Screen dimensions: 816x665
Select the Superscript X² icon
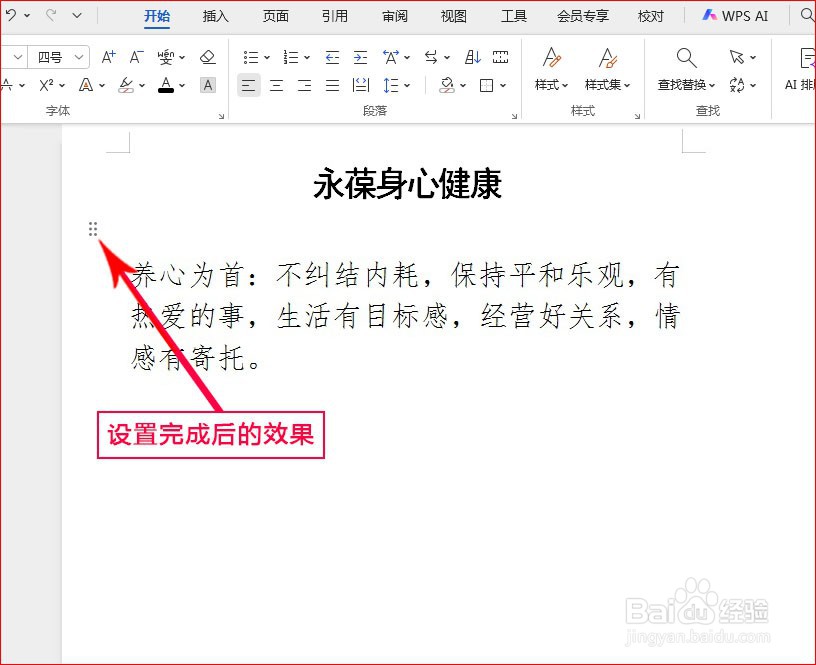(45, 85)
